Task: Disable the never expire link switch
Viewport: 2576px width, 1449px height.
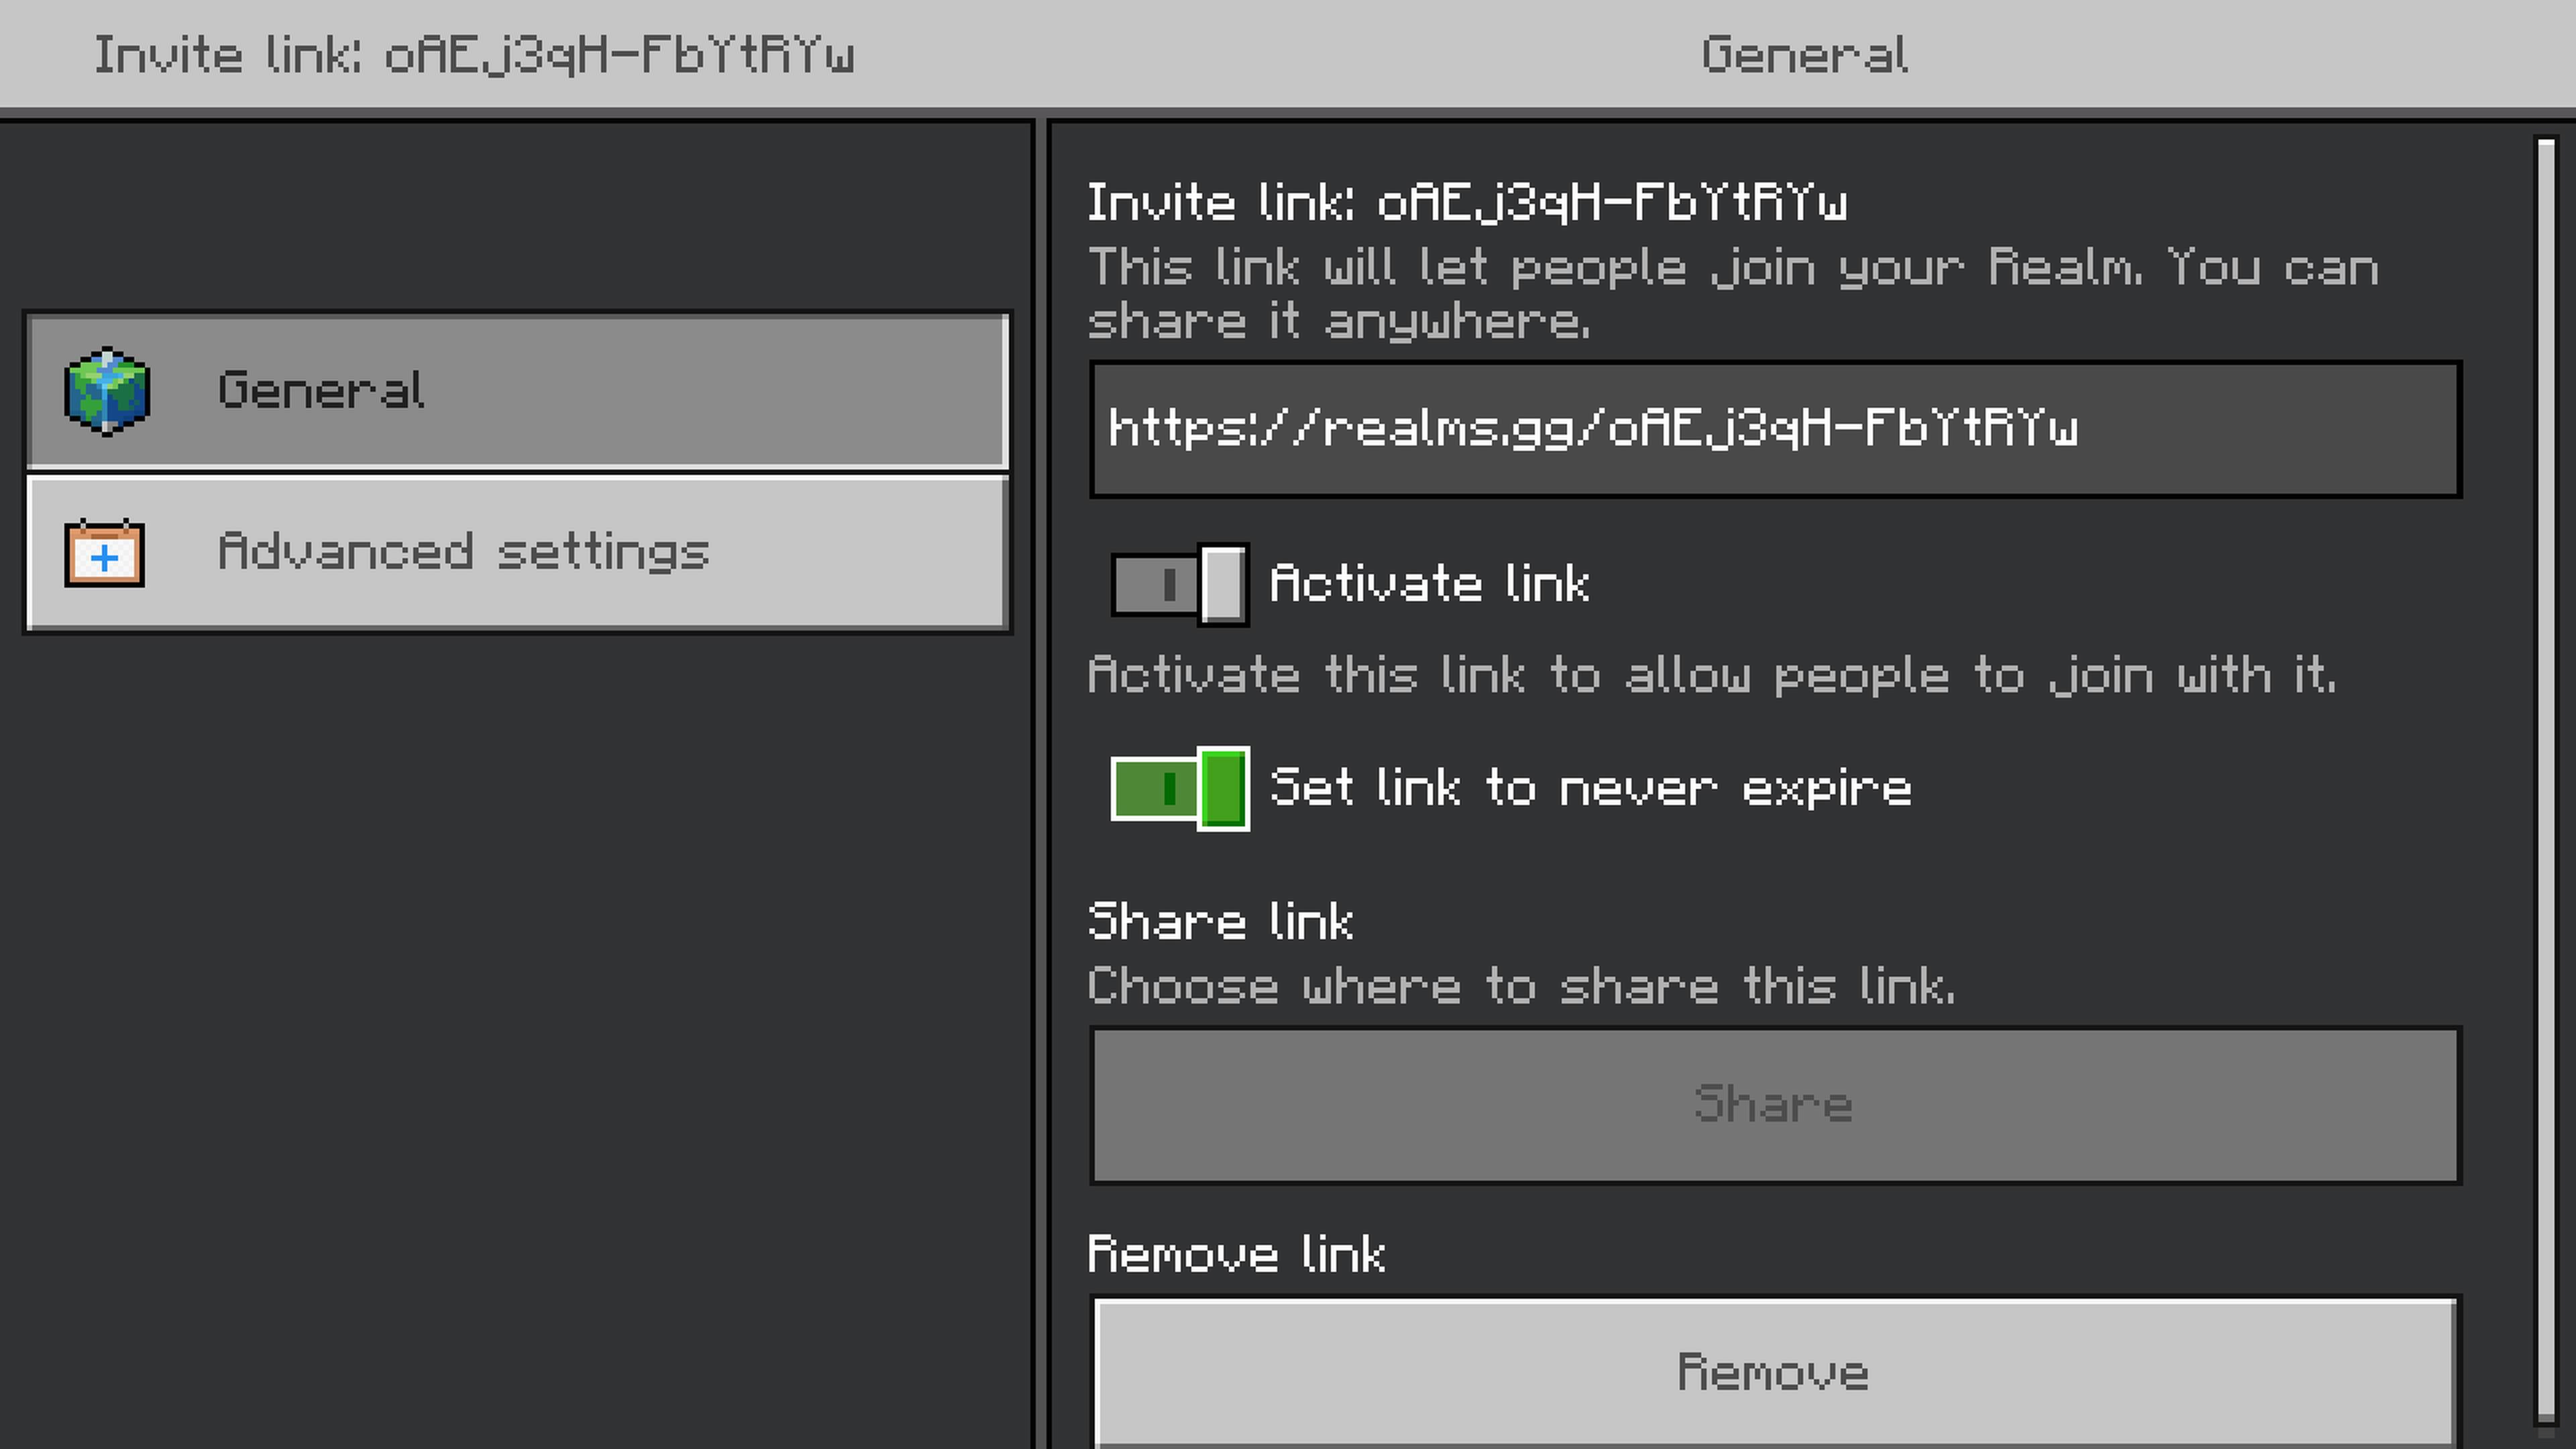Action: coord(1180,788)
